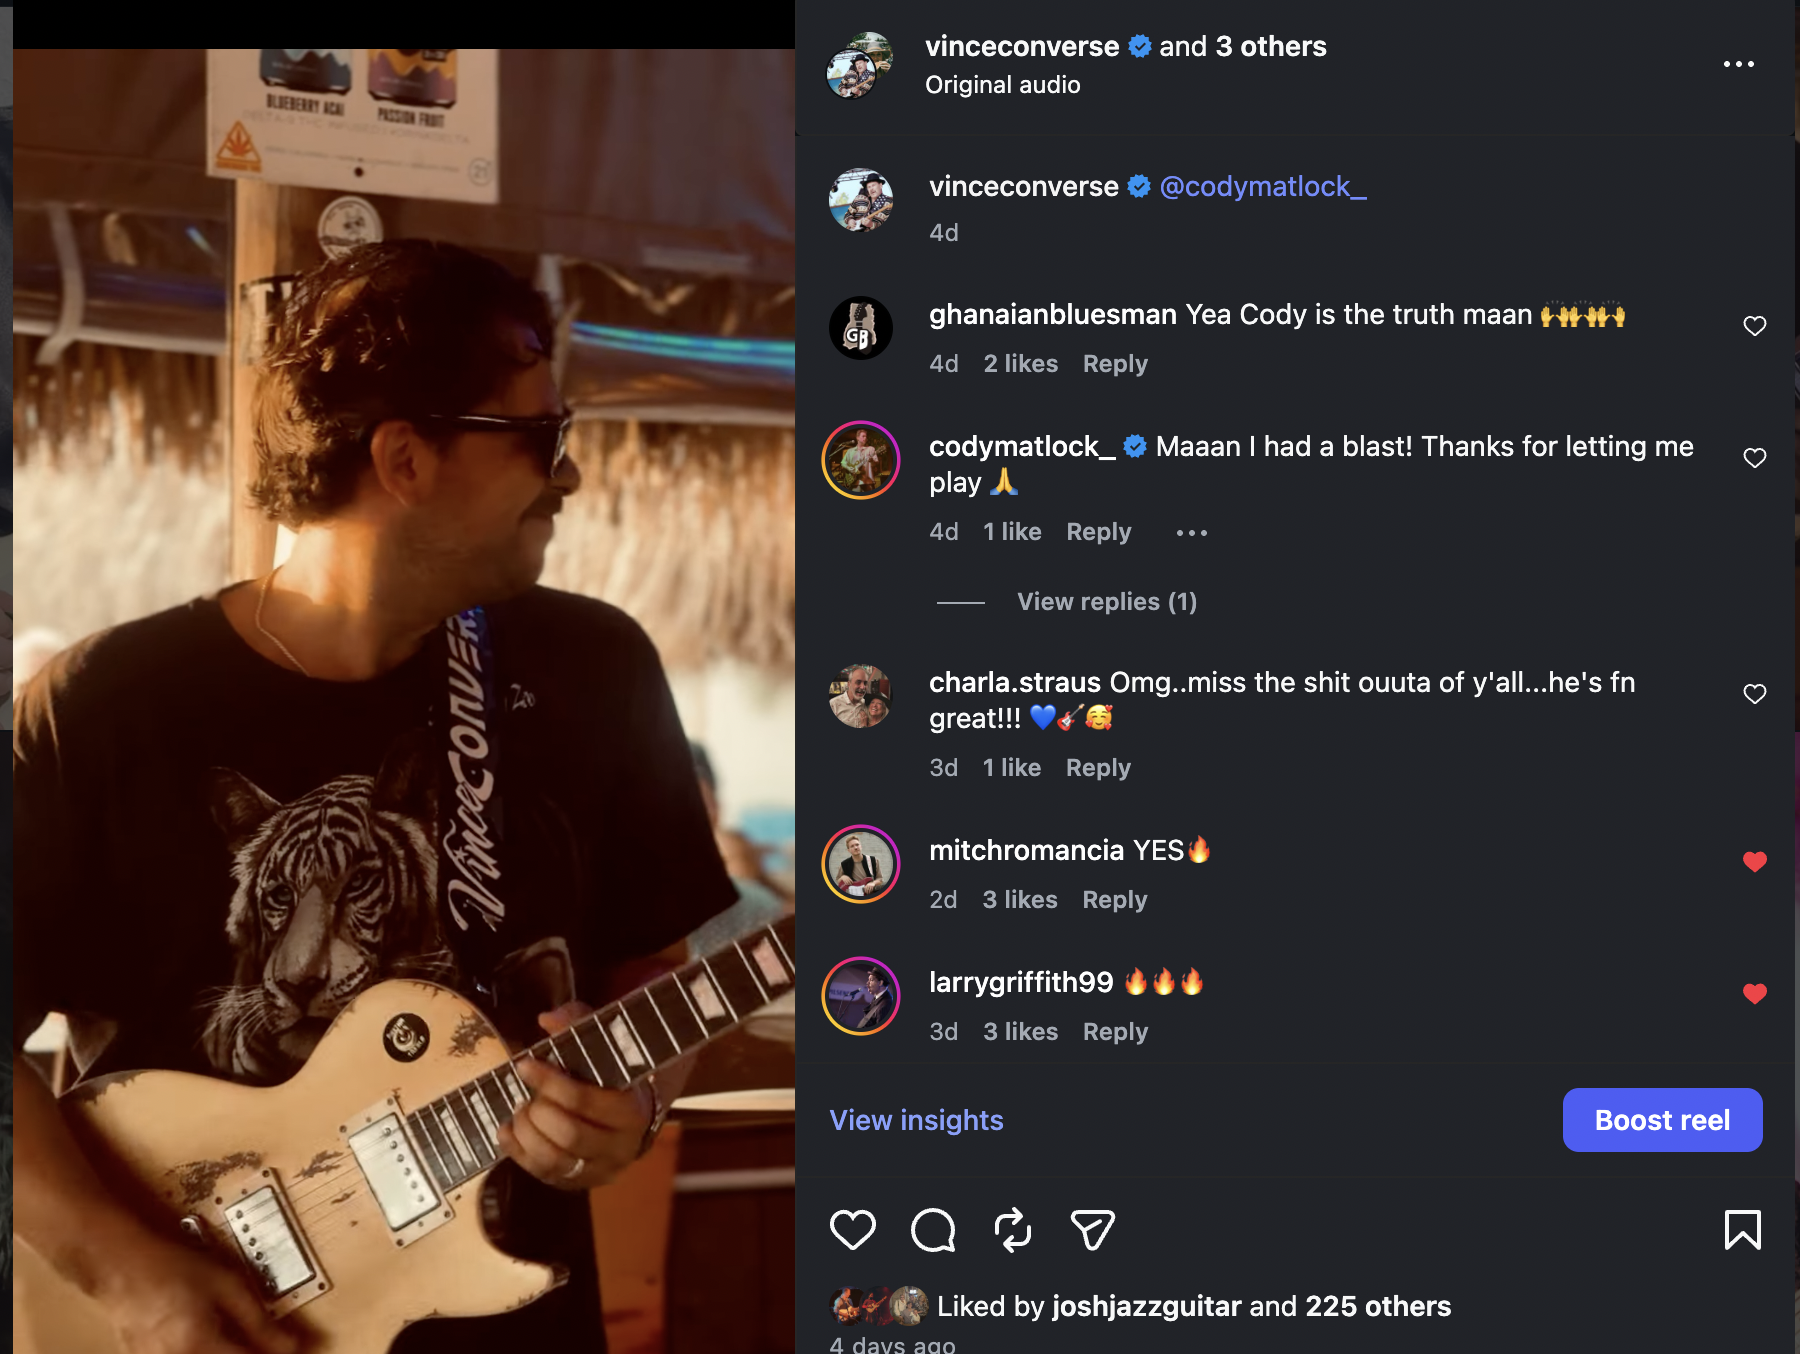Screen dimensions: 1800x1354
Task: Open ghanaianbluesman's profile picture
Action: pos(861,328)
